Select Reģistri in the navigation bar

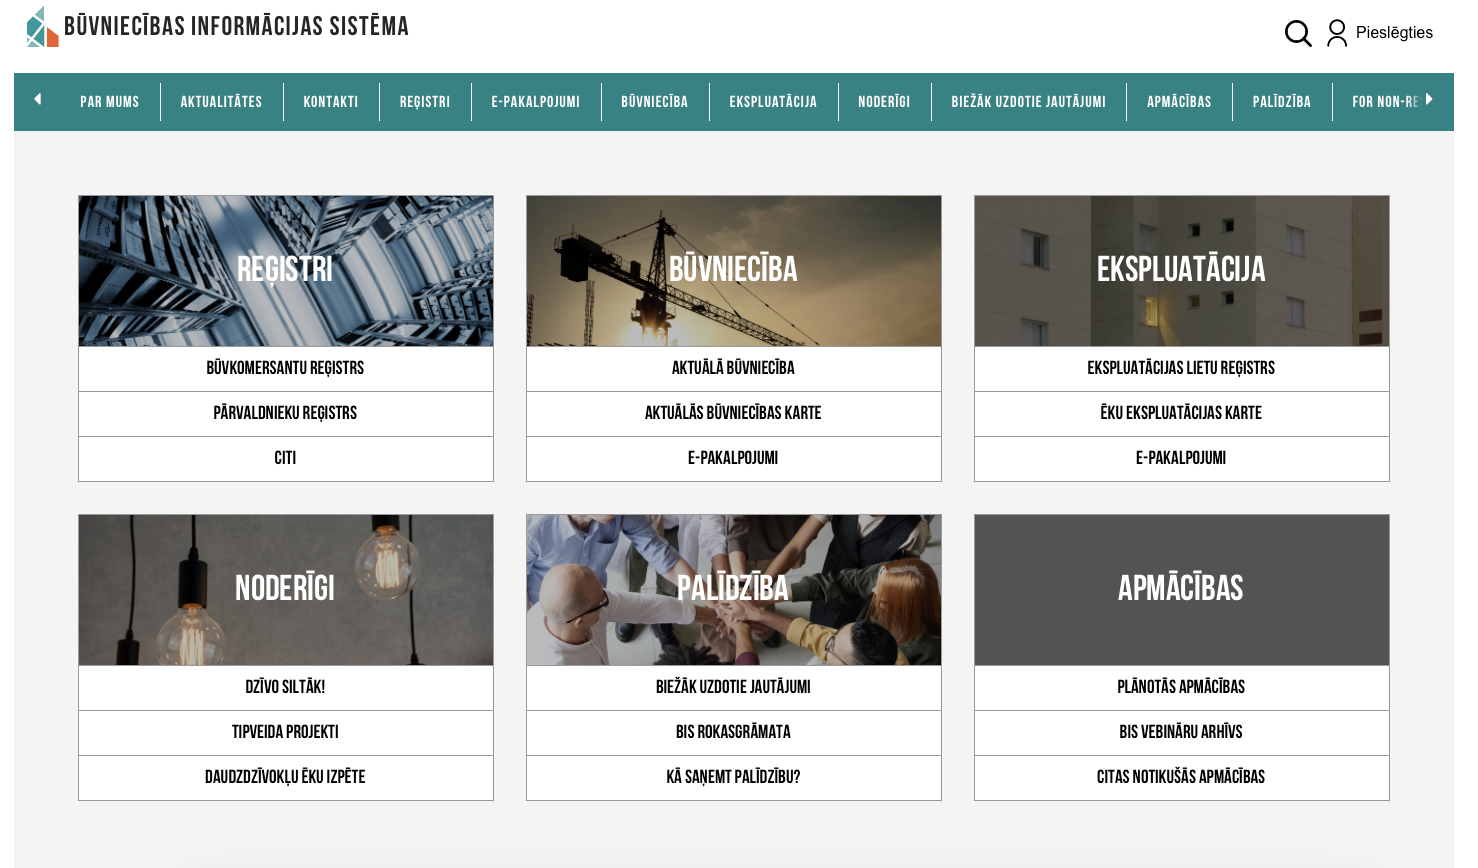click(x=425, y=102)
